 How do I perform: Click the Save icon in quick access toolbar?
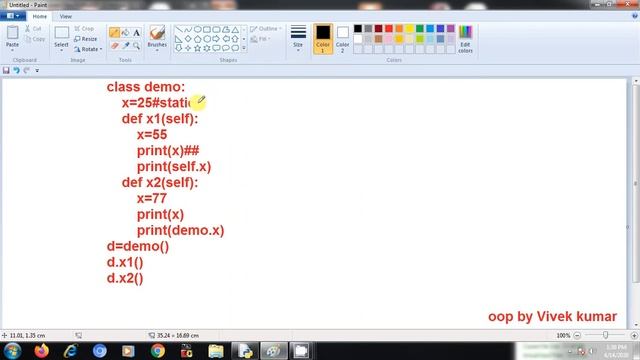[x=6, y=70]
